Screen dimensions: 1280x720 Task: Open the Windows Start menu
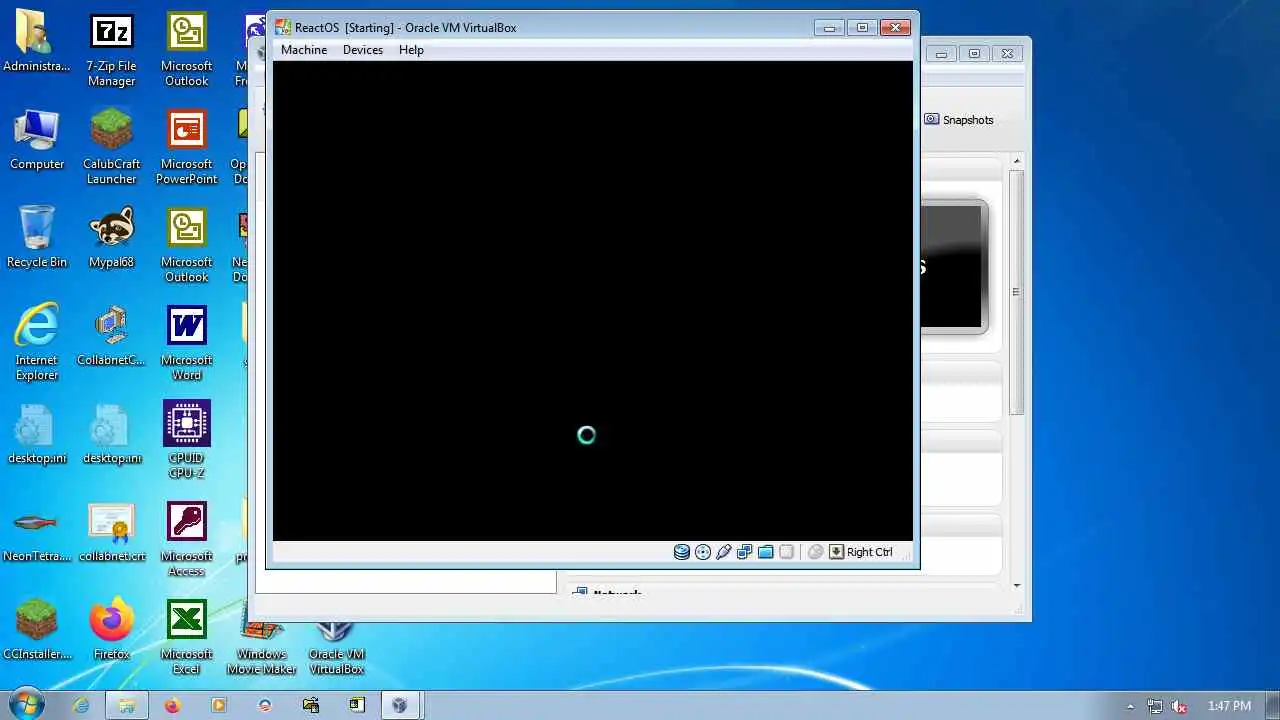(27, 704)
